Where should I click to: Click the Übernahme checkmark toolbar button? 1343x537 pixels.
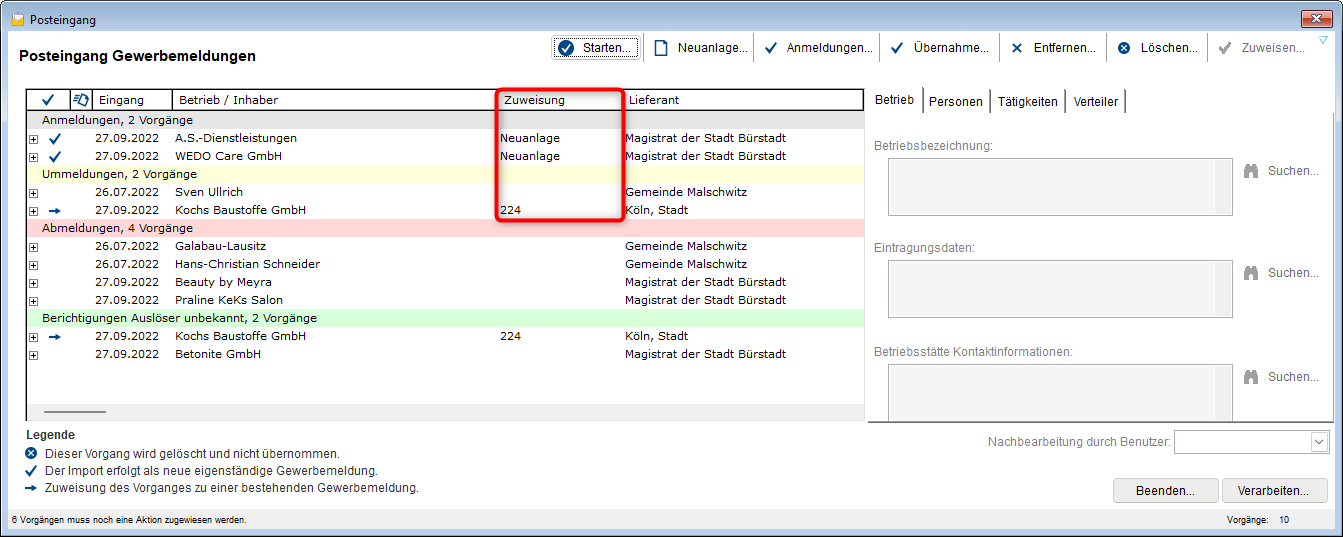coord(897,48)
